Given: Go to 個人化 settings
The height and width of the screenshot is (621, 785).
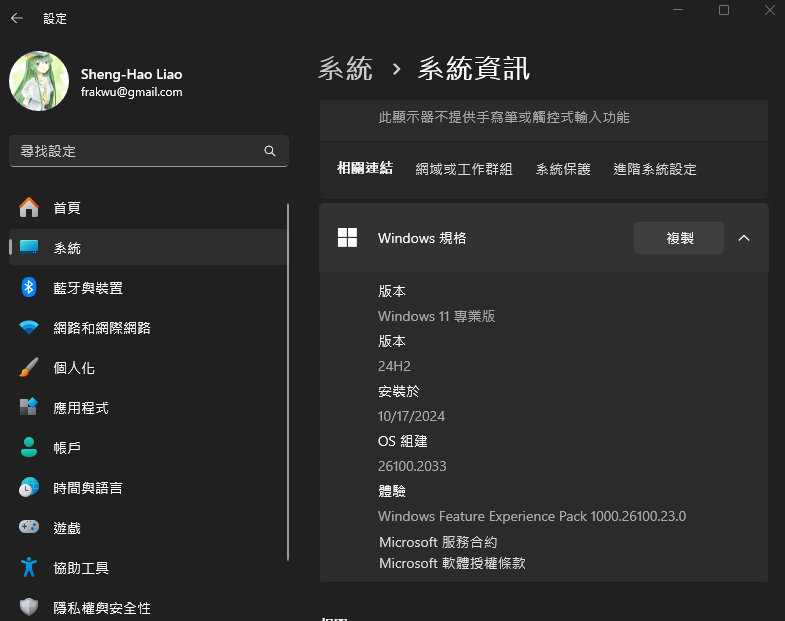Looking at the screenshot, I should click(149, 368).
